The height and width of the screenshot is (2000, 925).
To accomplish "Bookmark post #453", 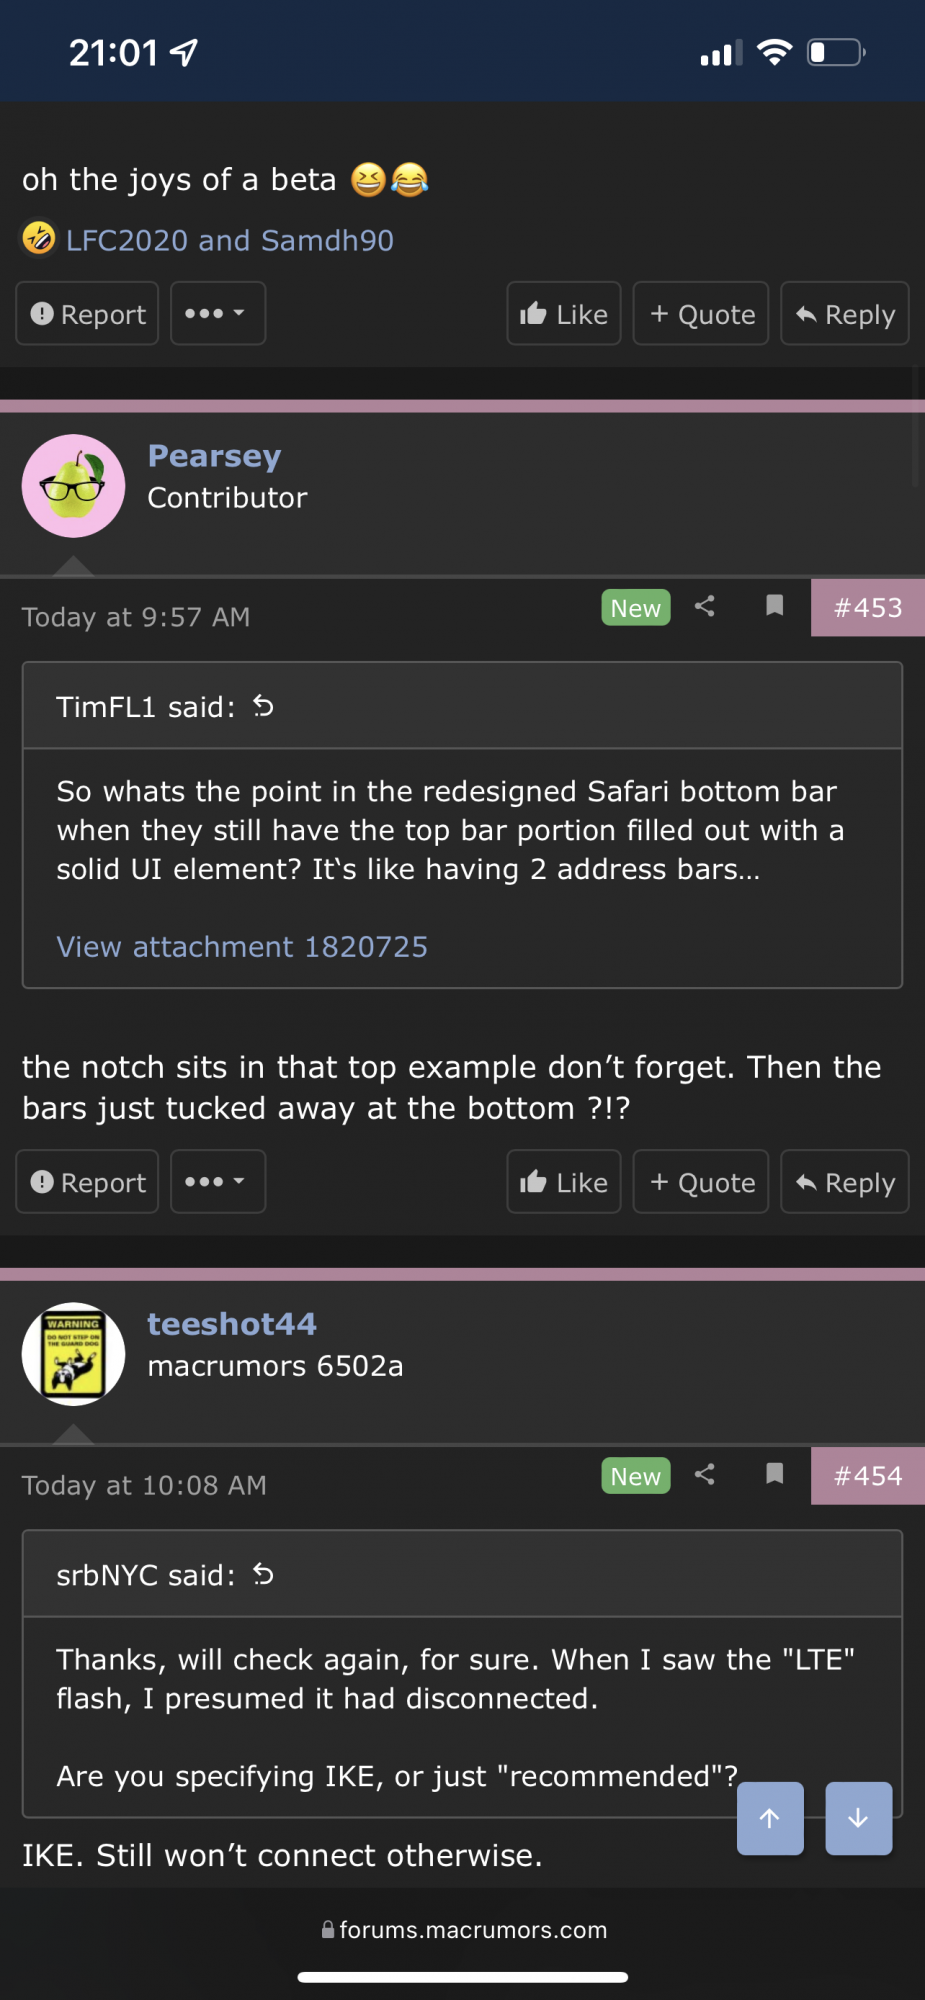I will (774, 606).
